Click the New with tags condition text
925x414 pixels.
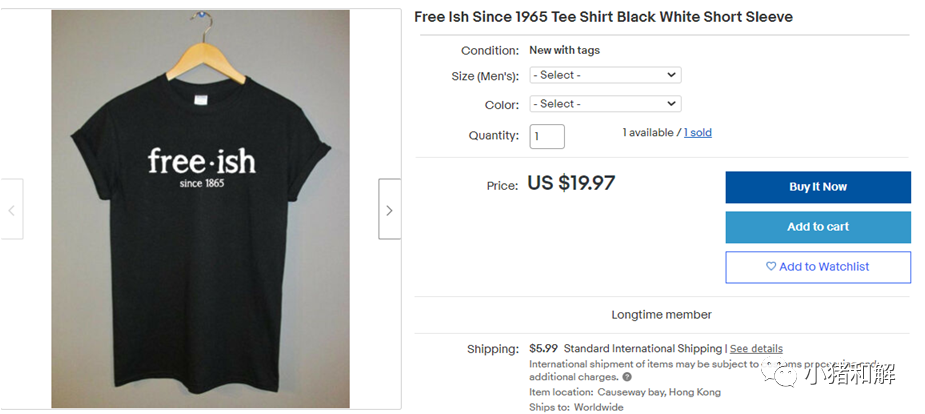coord(565,50)
